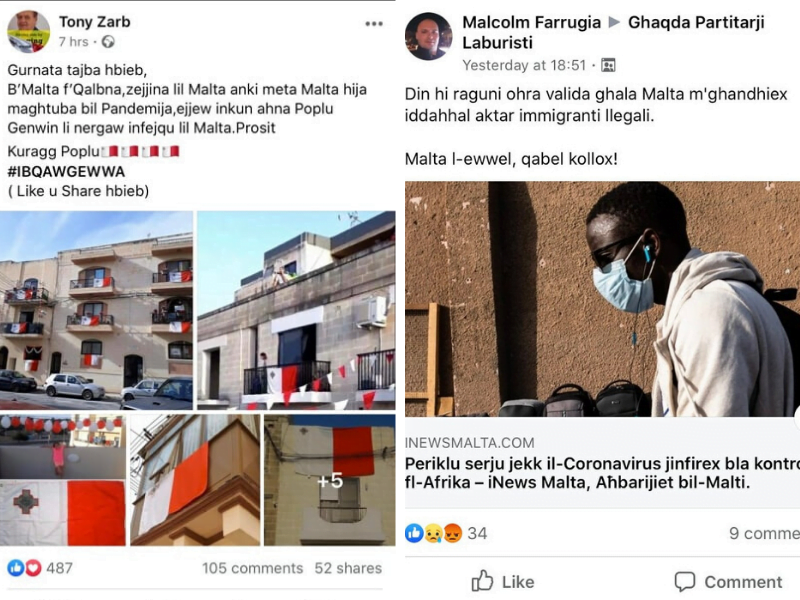
Task: Click the #IBQAWGEWWA hashtag
Action: click(66, 171)
